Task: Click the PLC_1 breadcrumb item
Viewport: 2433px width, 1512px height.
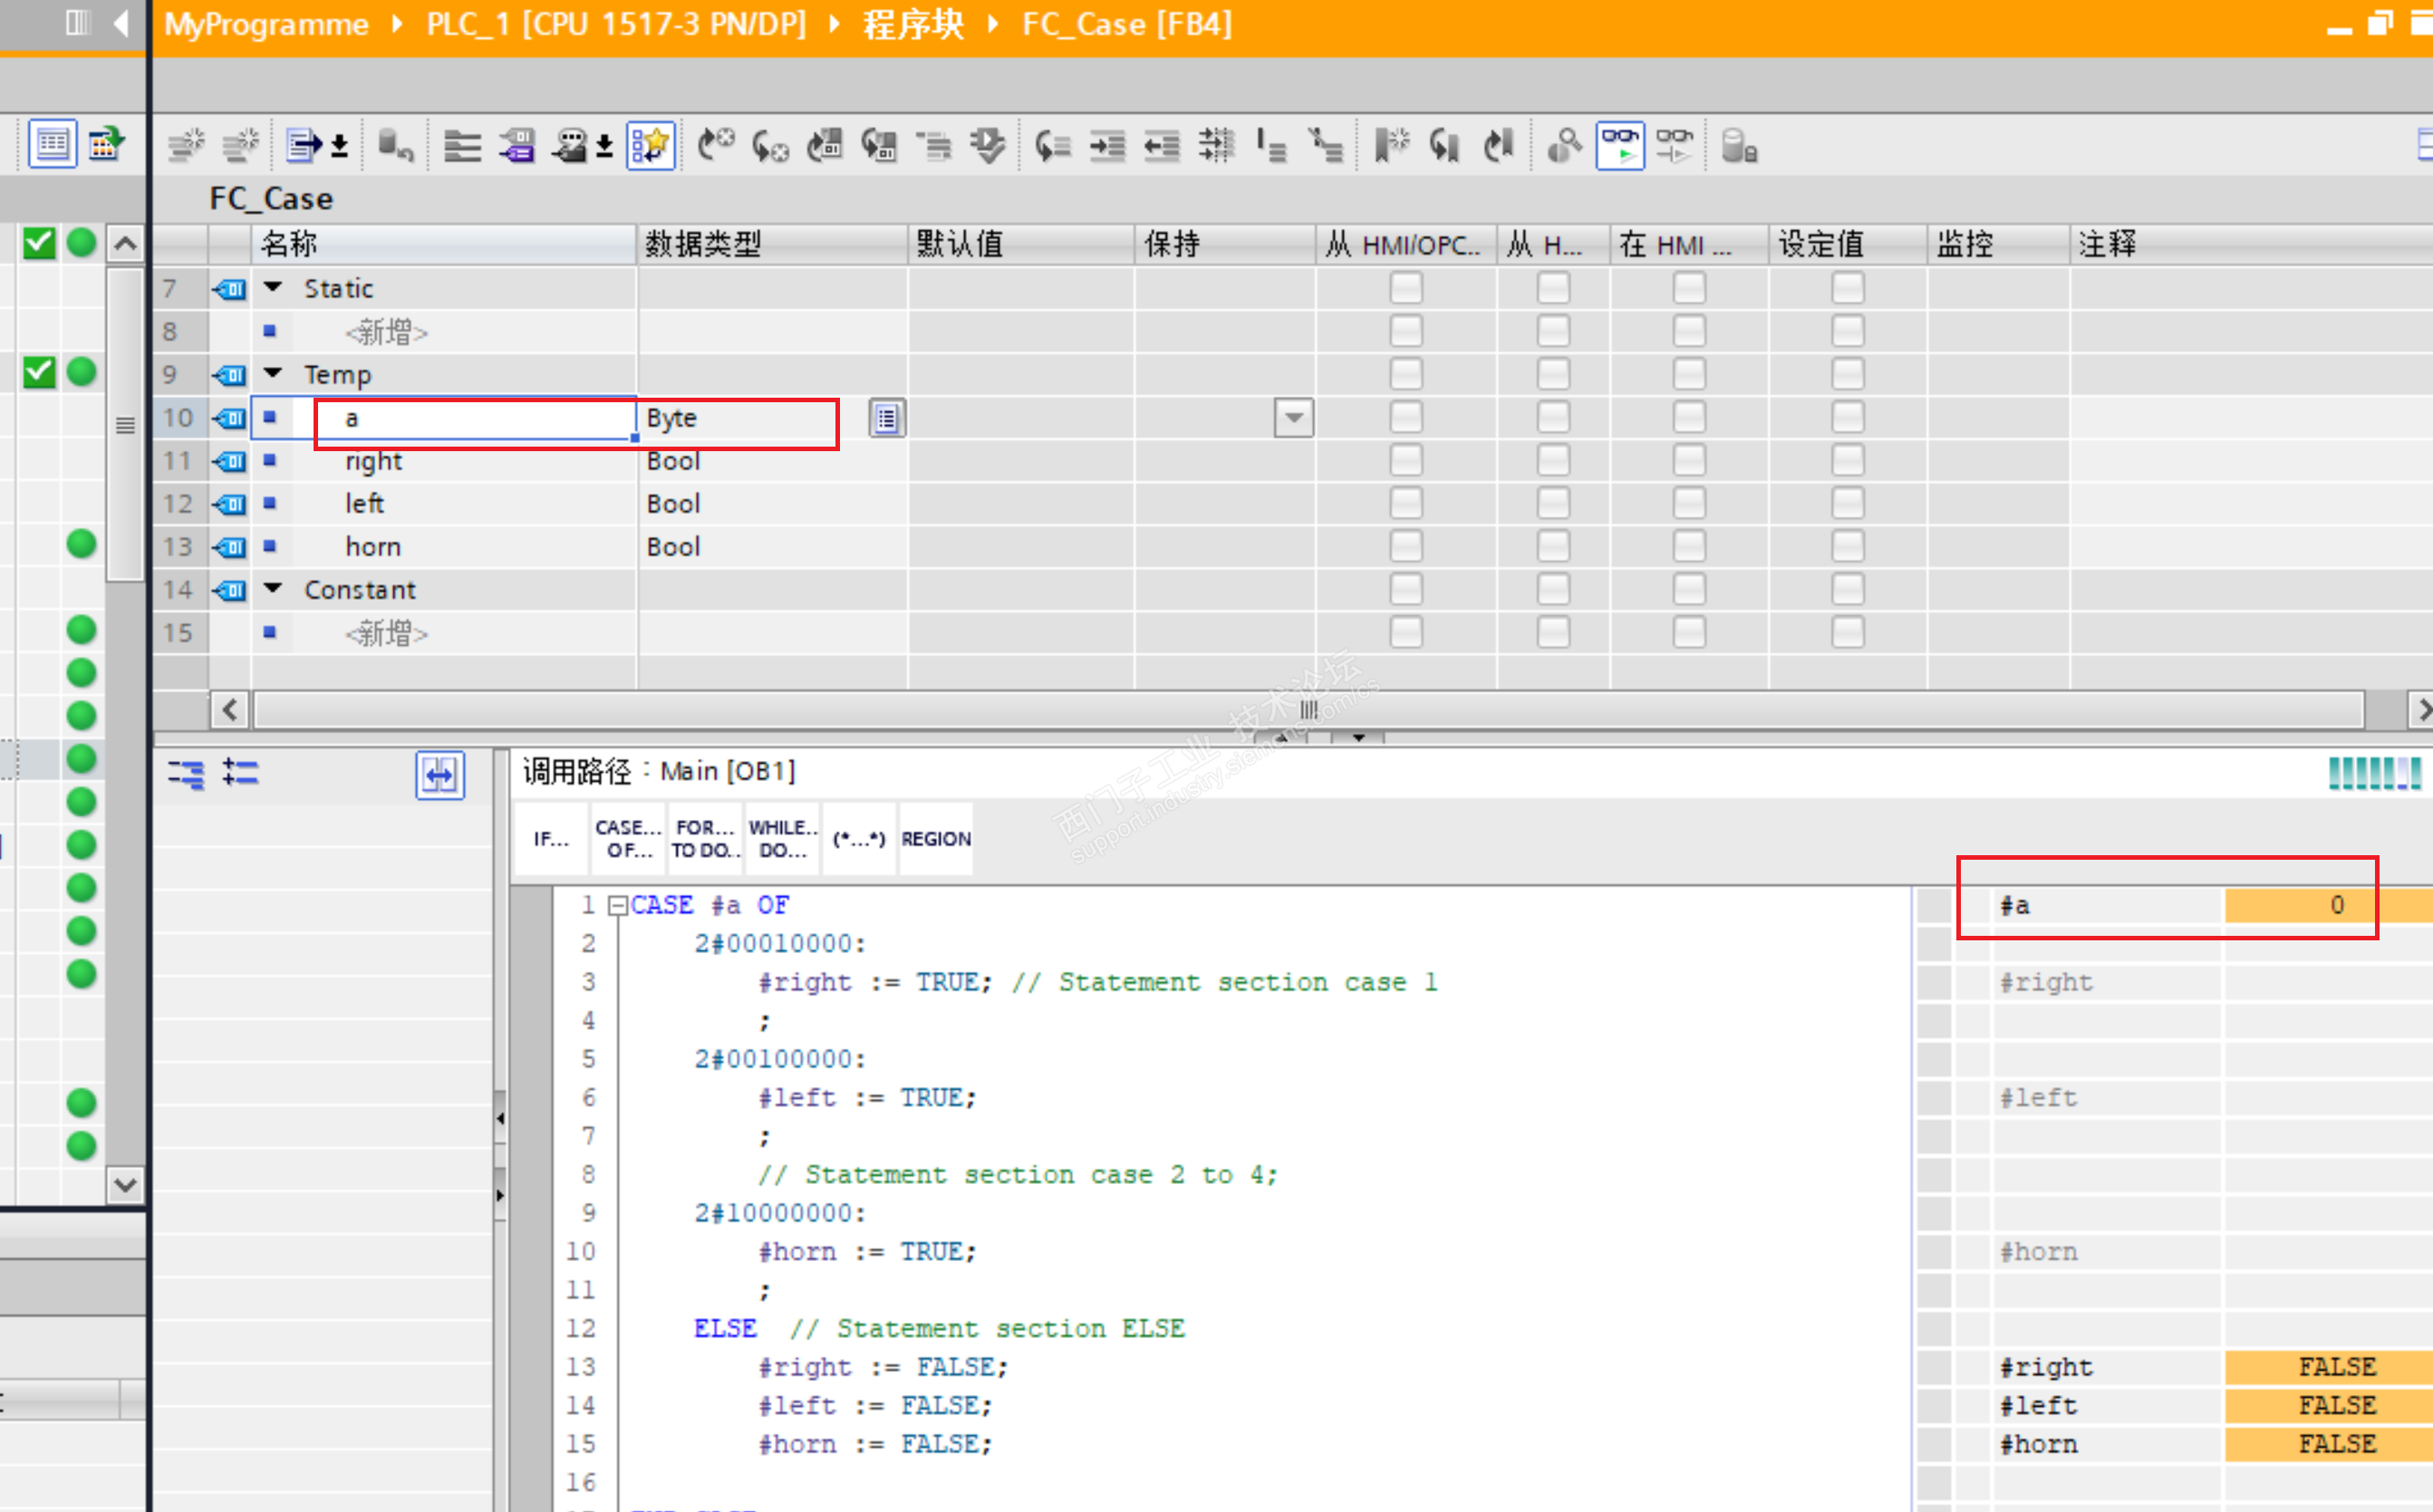Action: tap(615, 24)
